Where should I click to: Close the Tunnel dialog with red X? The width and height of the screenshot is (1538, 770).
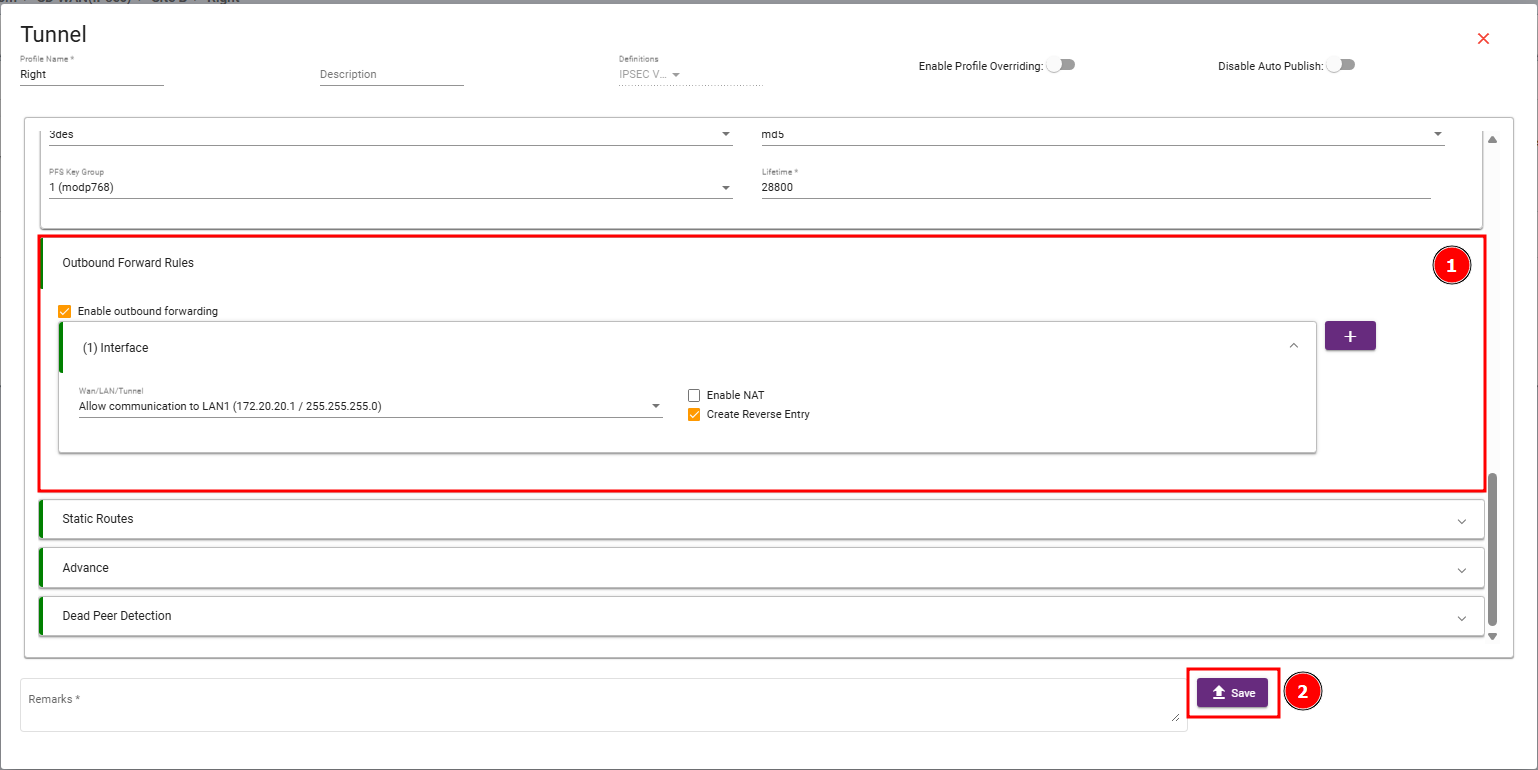click(x=1483, y=39)
